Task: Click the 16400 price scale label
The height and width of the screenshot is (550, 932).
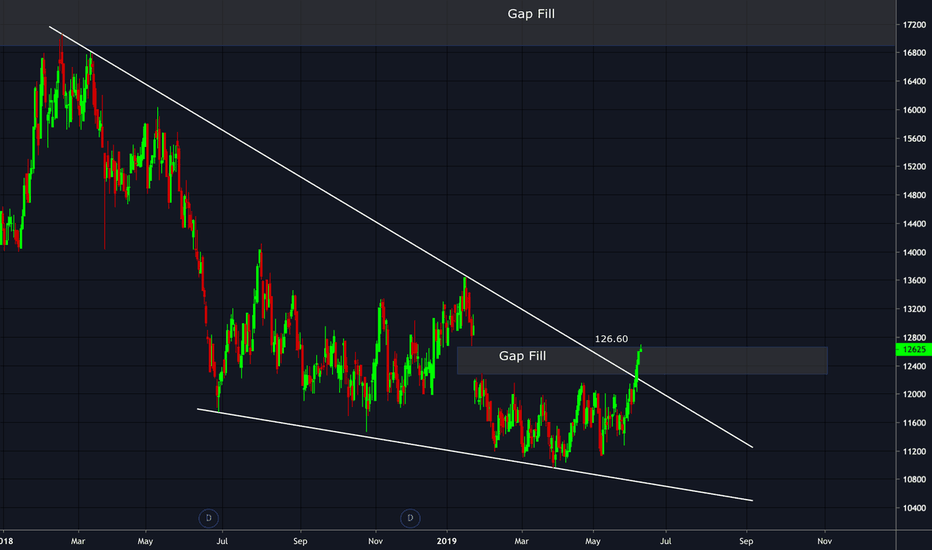Action: pyautogui.click(x=914, y=81)
